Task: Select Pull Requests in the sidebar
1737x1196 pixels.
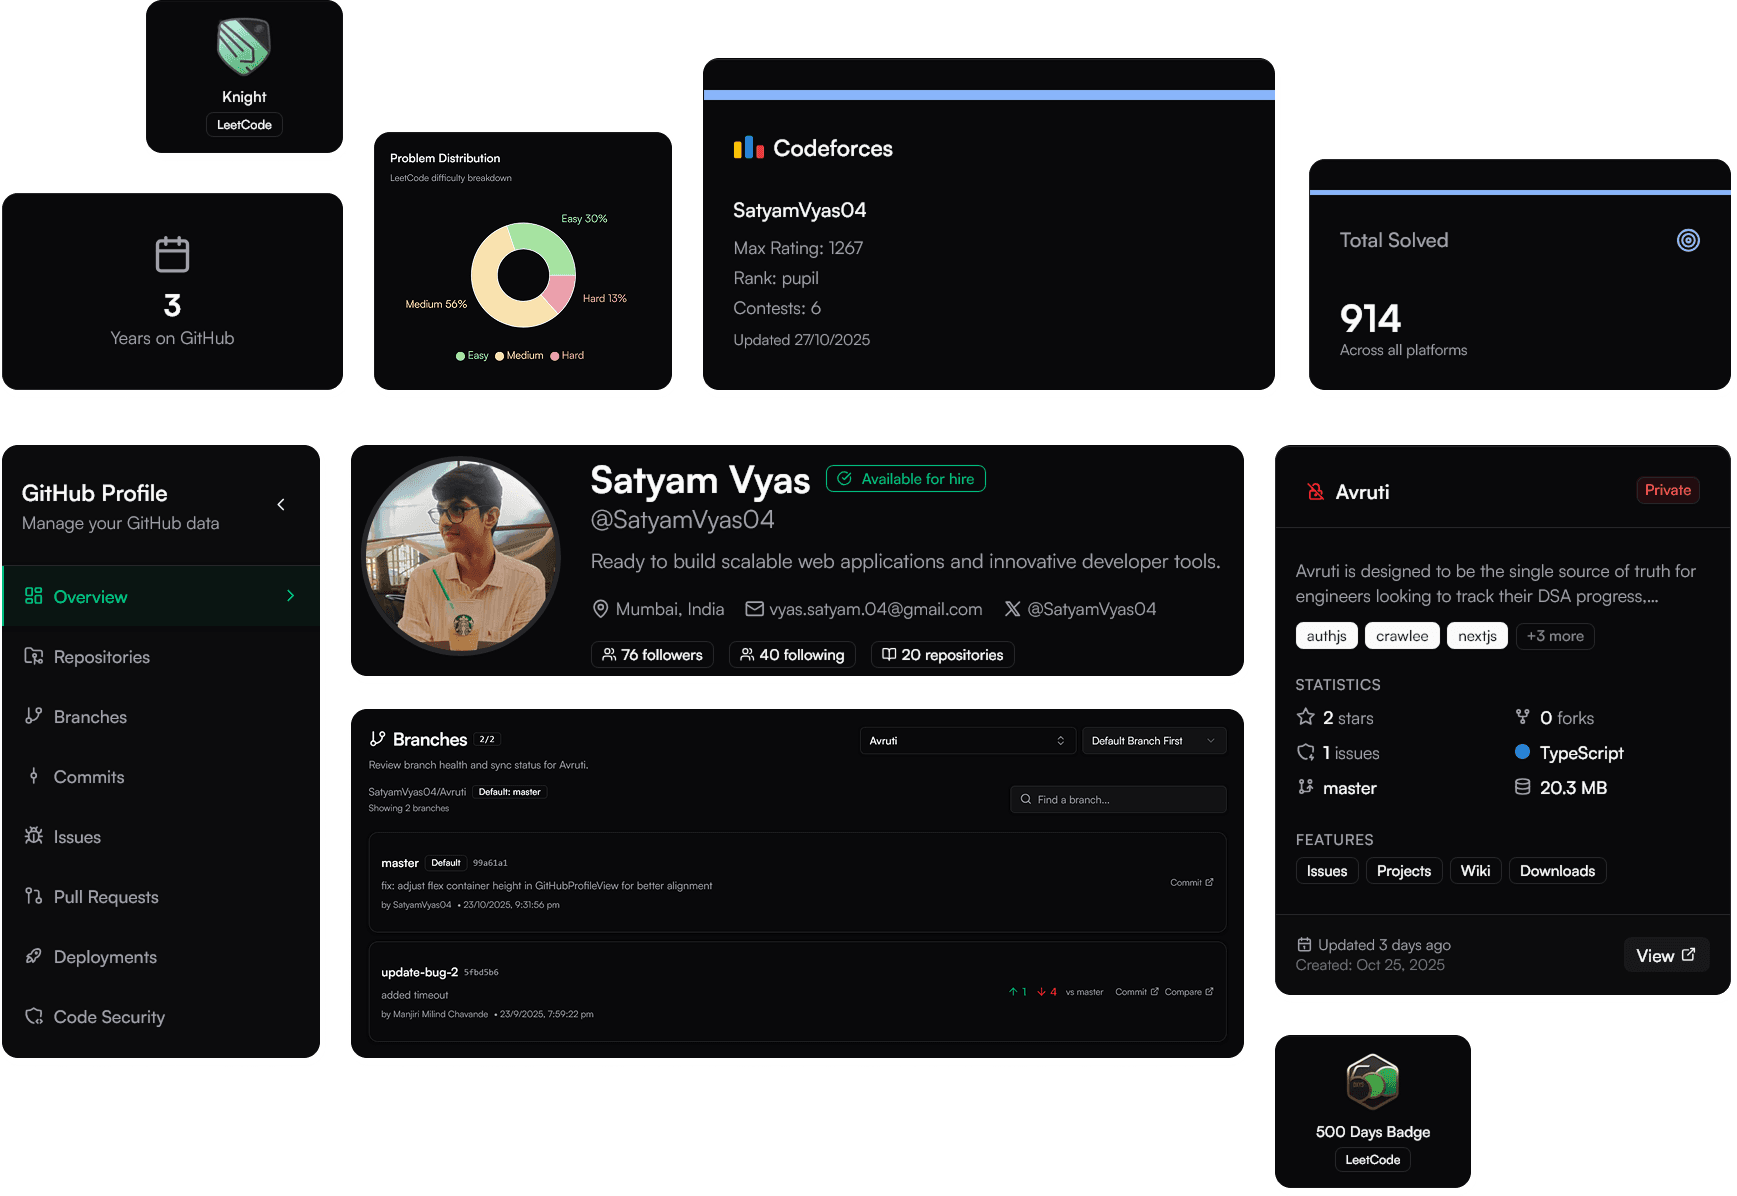Action: [x=105, y=896]
